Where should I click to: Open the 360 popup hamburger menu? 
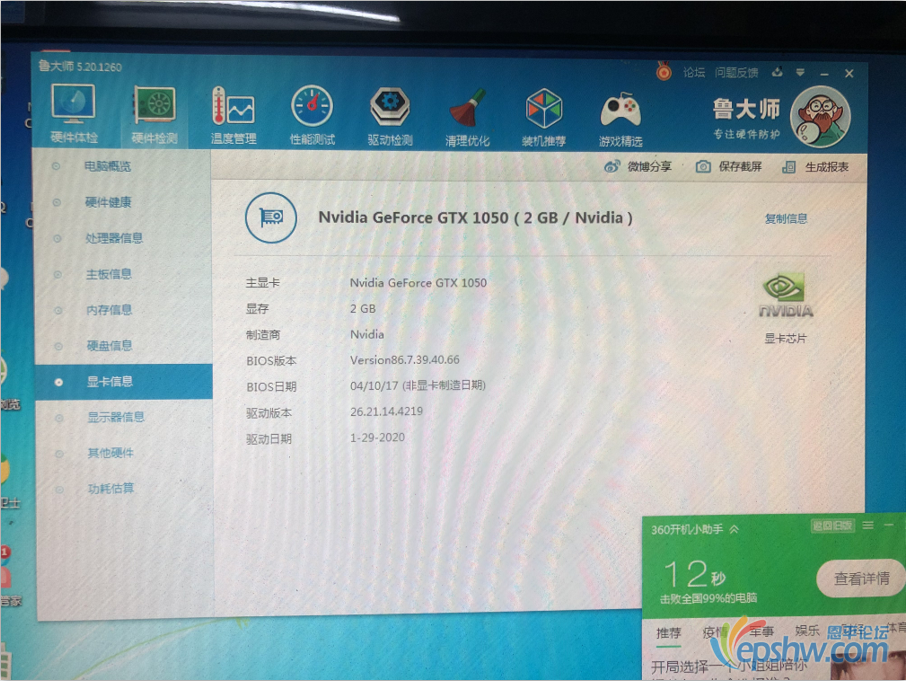[868, 525]
